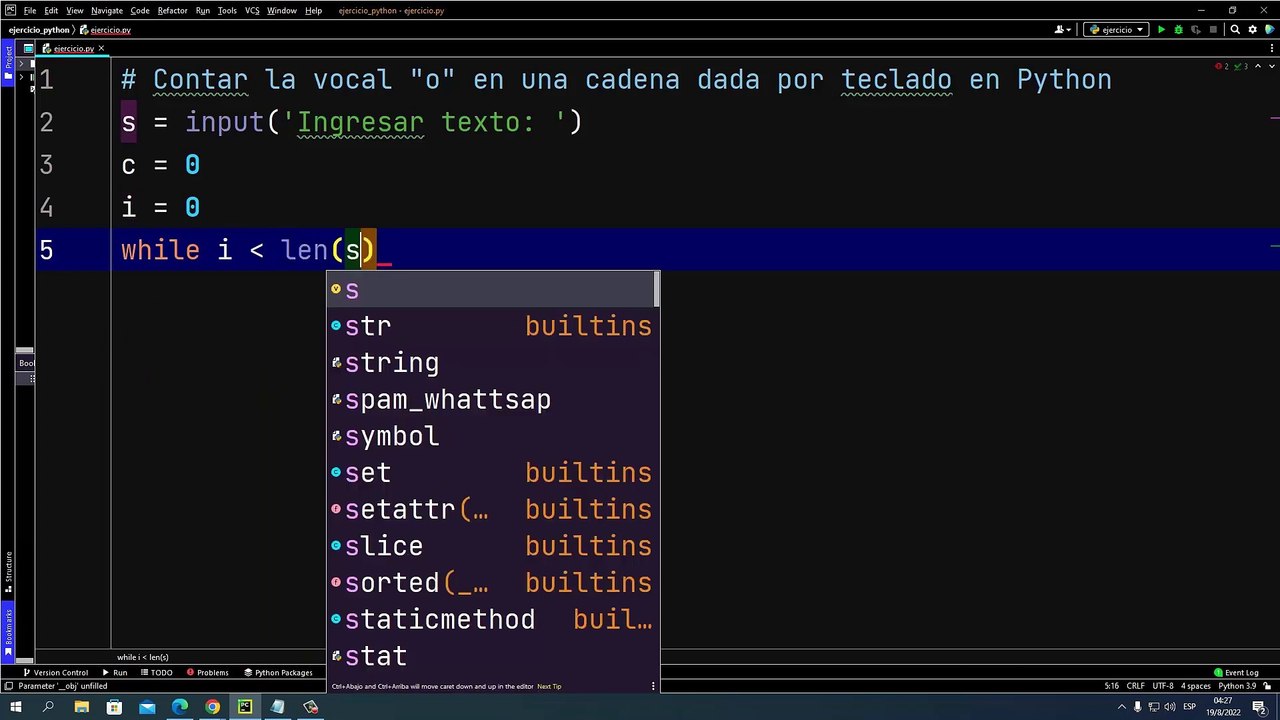The width and height of the screenshot is (1280, 720).
Task: Choose 'slice' completion suggestion
Action: click(491, 546)
